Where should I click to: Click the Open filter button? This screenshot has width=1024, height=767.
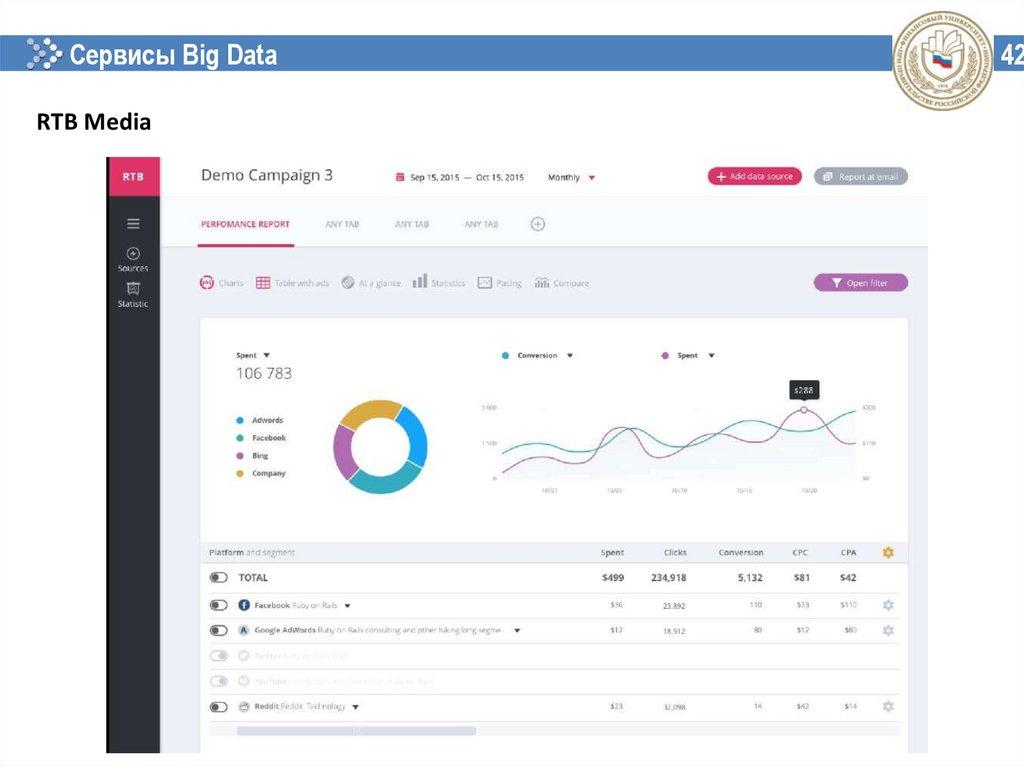click(860, 283)
